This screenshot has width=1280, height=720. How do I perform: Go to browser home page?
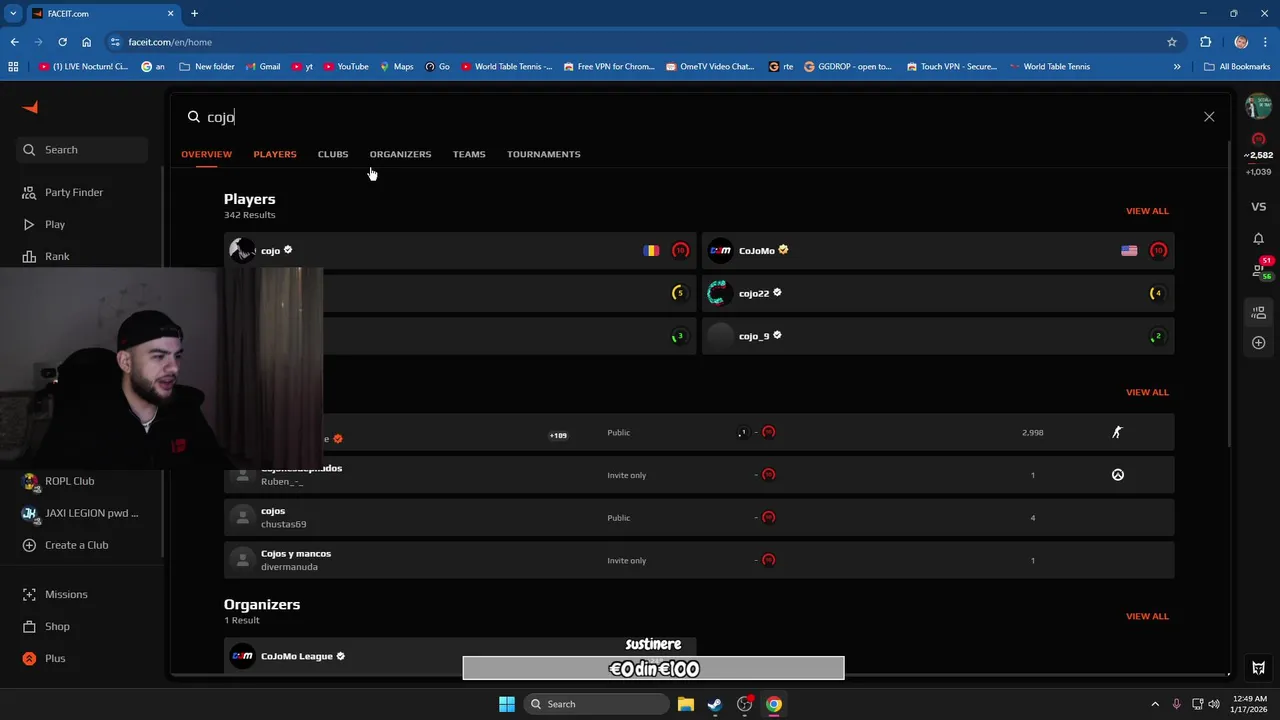[x=86, y=42]
